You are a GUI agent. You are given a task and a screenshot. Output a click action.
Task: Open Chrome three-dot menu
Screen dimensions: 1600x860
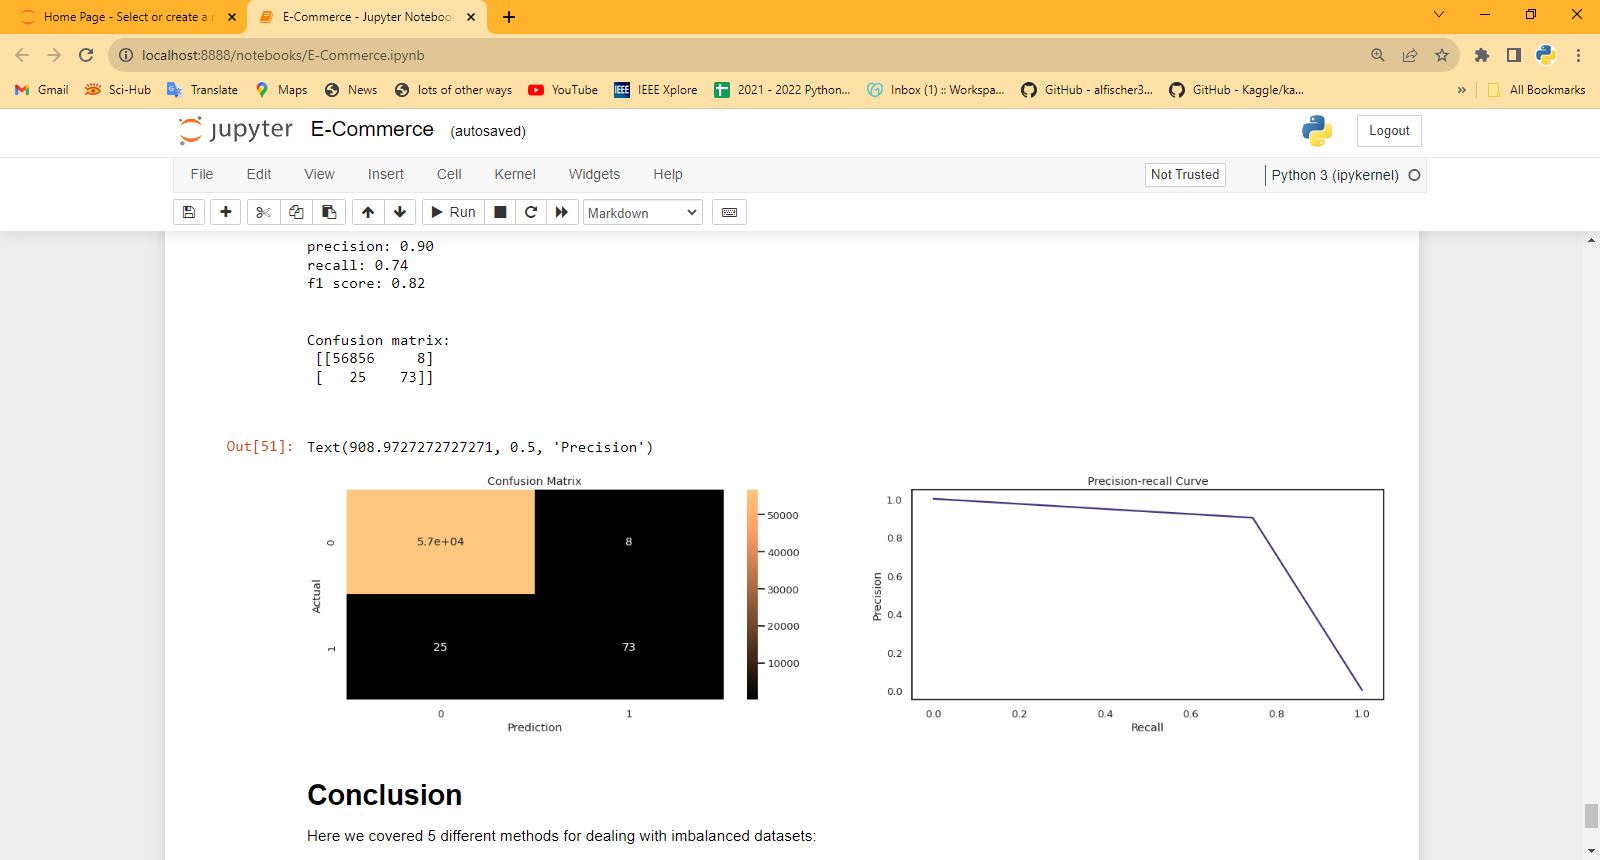coord(1578,55)
